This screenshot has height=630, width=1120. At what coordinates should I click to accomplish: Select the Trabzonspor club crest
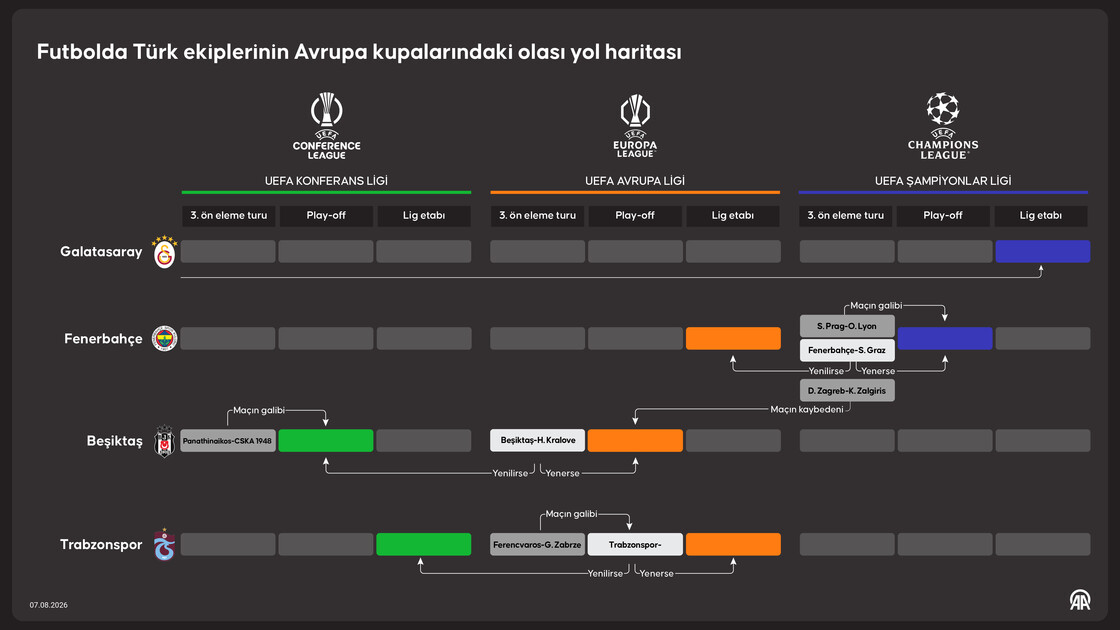point(164,544)
